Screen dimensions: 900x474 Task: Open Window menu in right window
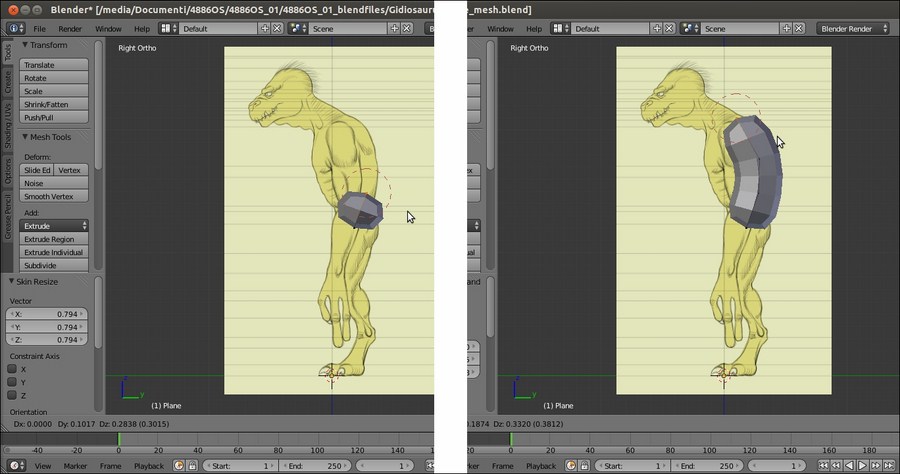click(500, 28)
